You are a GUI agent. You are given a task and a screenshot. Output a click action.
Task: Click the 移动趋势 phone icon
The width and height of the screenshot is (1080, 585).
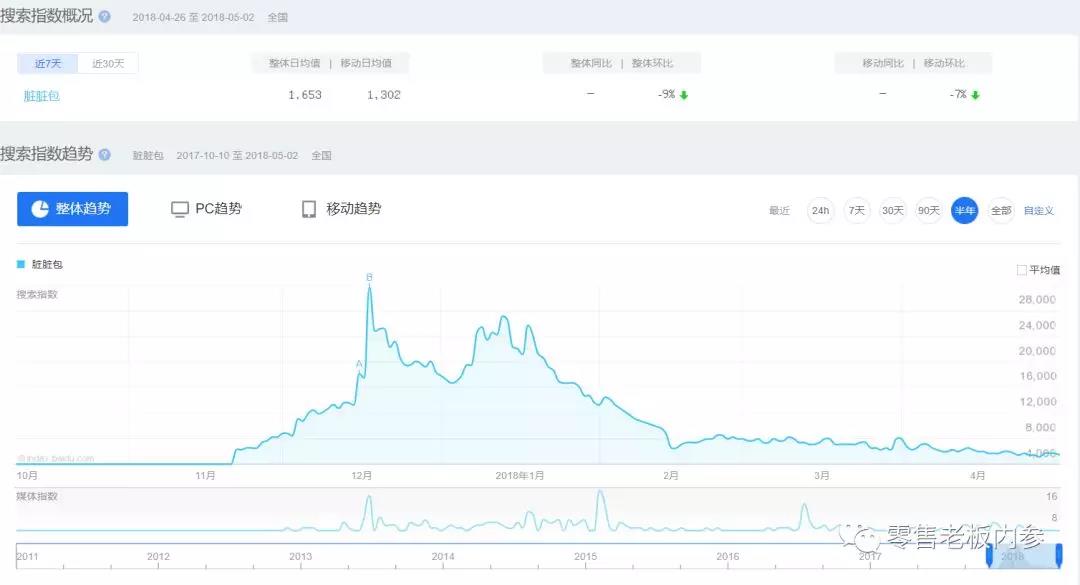point(309,209)
